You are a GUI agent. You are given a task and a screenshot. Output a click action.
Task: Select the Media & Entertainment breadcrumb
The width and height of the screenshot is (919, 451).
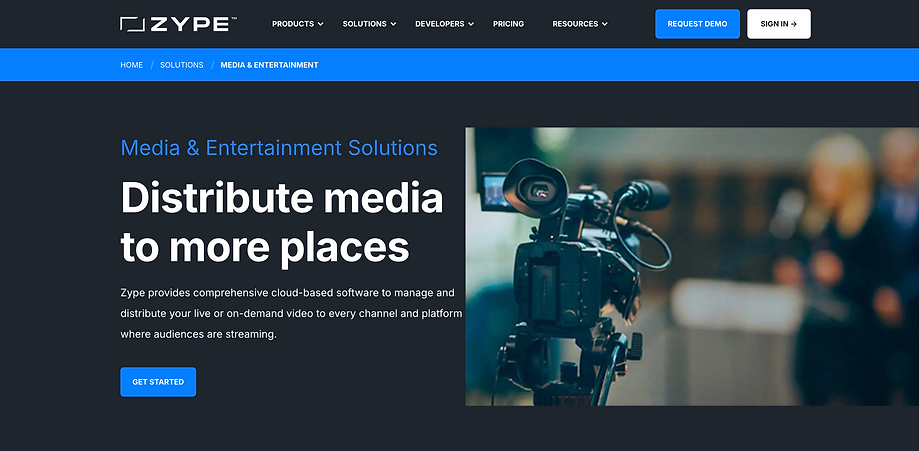point(270,65)
